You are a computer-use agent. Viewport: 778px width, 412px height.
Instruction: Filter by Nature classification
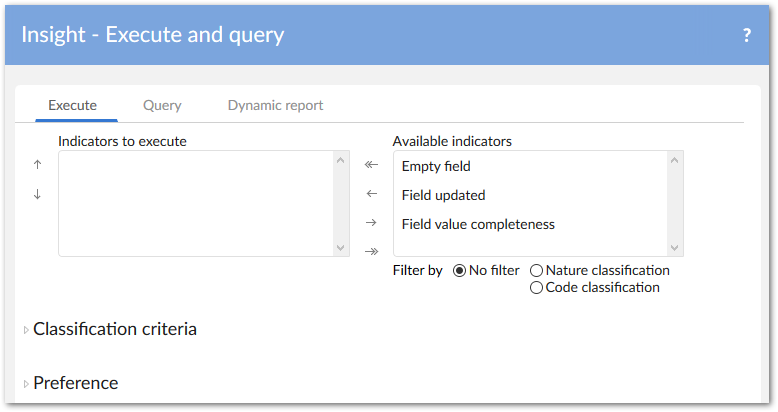[x=537, y=270]
